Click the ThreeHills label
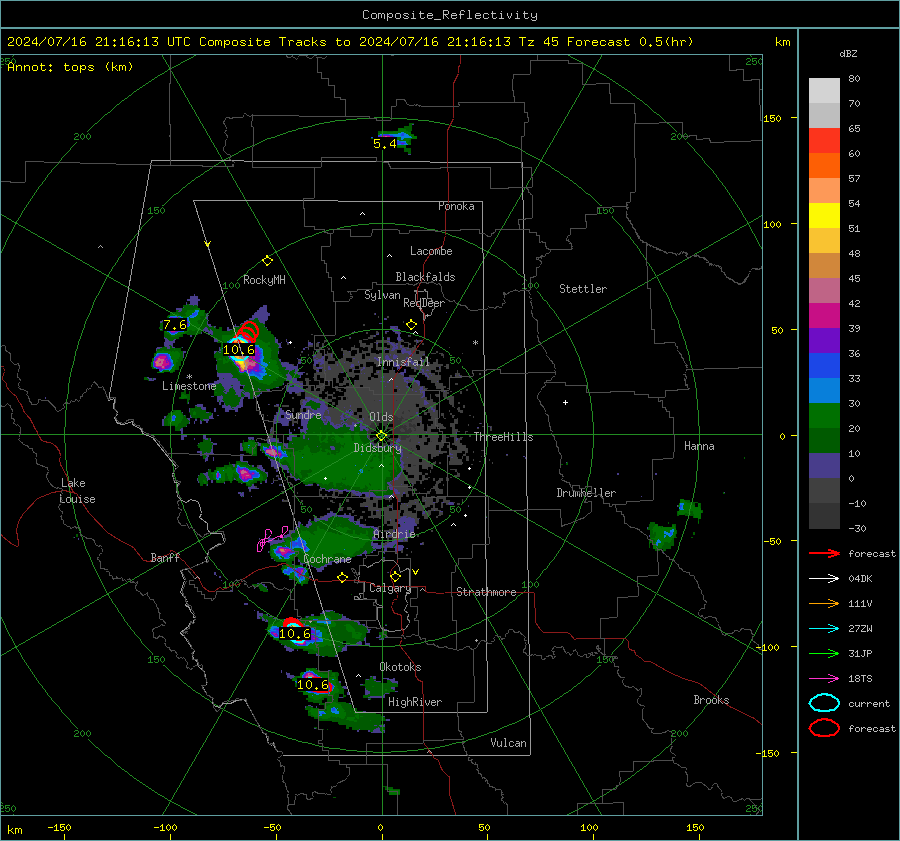 (503, 437)
